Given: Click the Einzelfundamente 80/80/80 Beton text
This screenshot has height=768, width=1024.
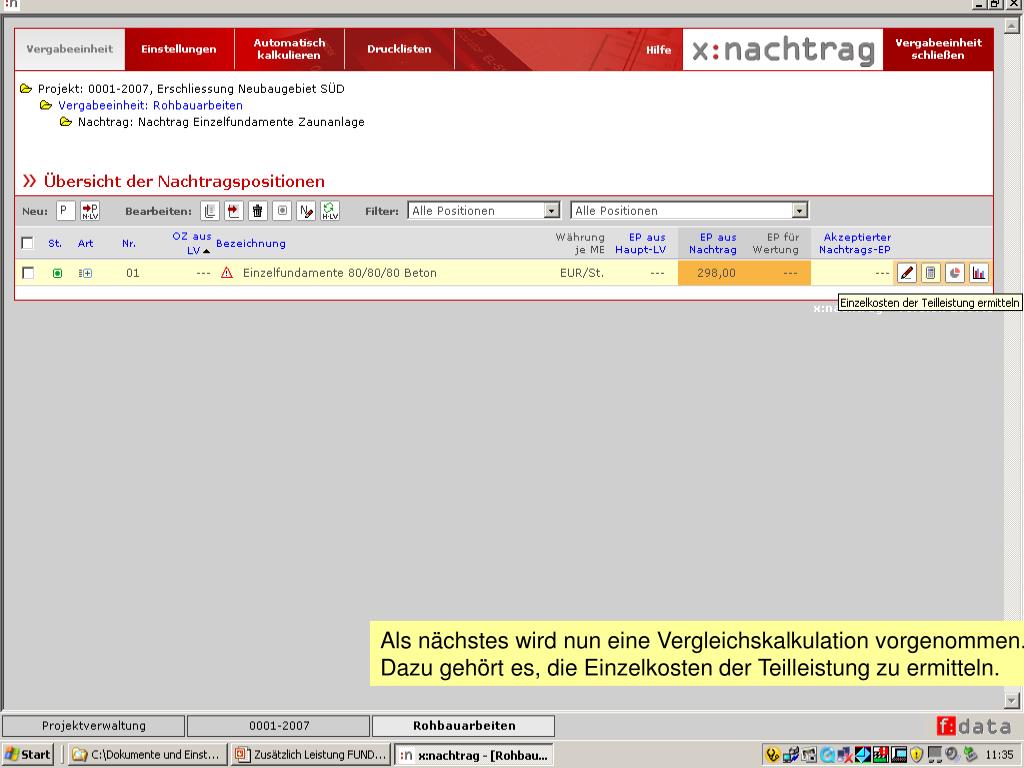Looking at the screenshot, I should (340, 273).
